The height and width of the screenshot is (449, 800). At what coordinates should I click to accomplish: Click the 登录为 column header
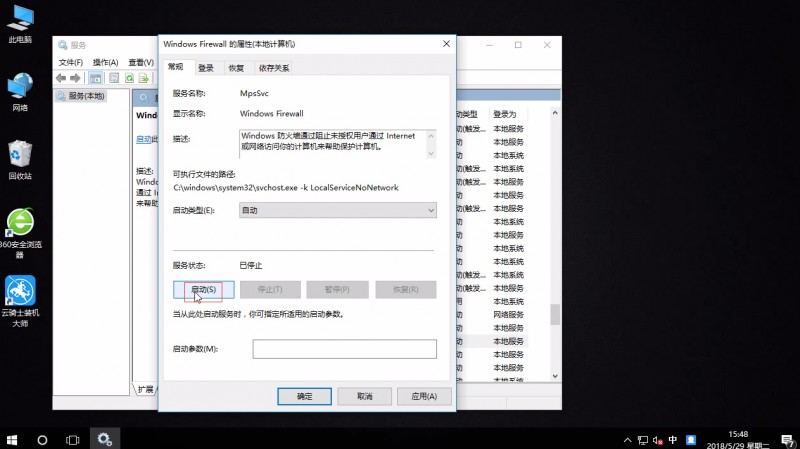(x=505, y=114)
